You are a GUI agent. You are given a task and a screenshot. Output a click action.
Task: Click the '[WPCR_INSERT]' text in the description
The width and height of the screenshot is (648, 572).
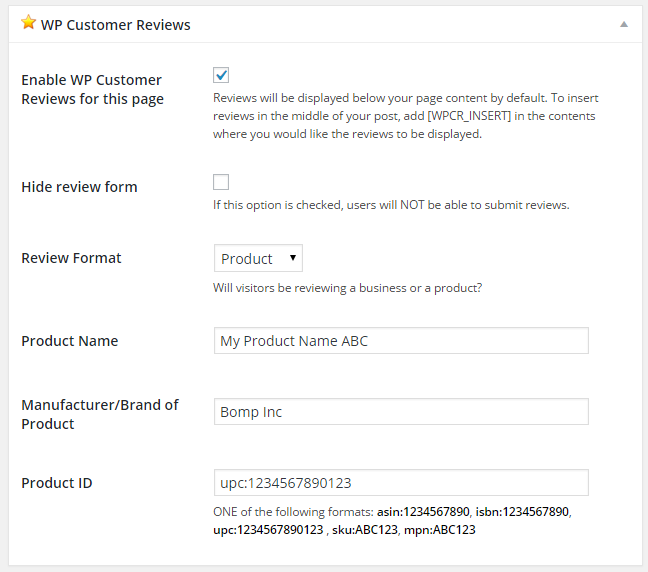[469, 116]
